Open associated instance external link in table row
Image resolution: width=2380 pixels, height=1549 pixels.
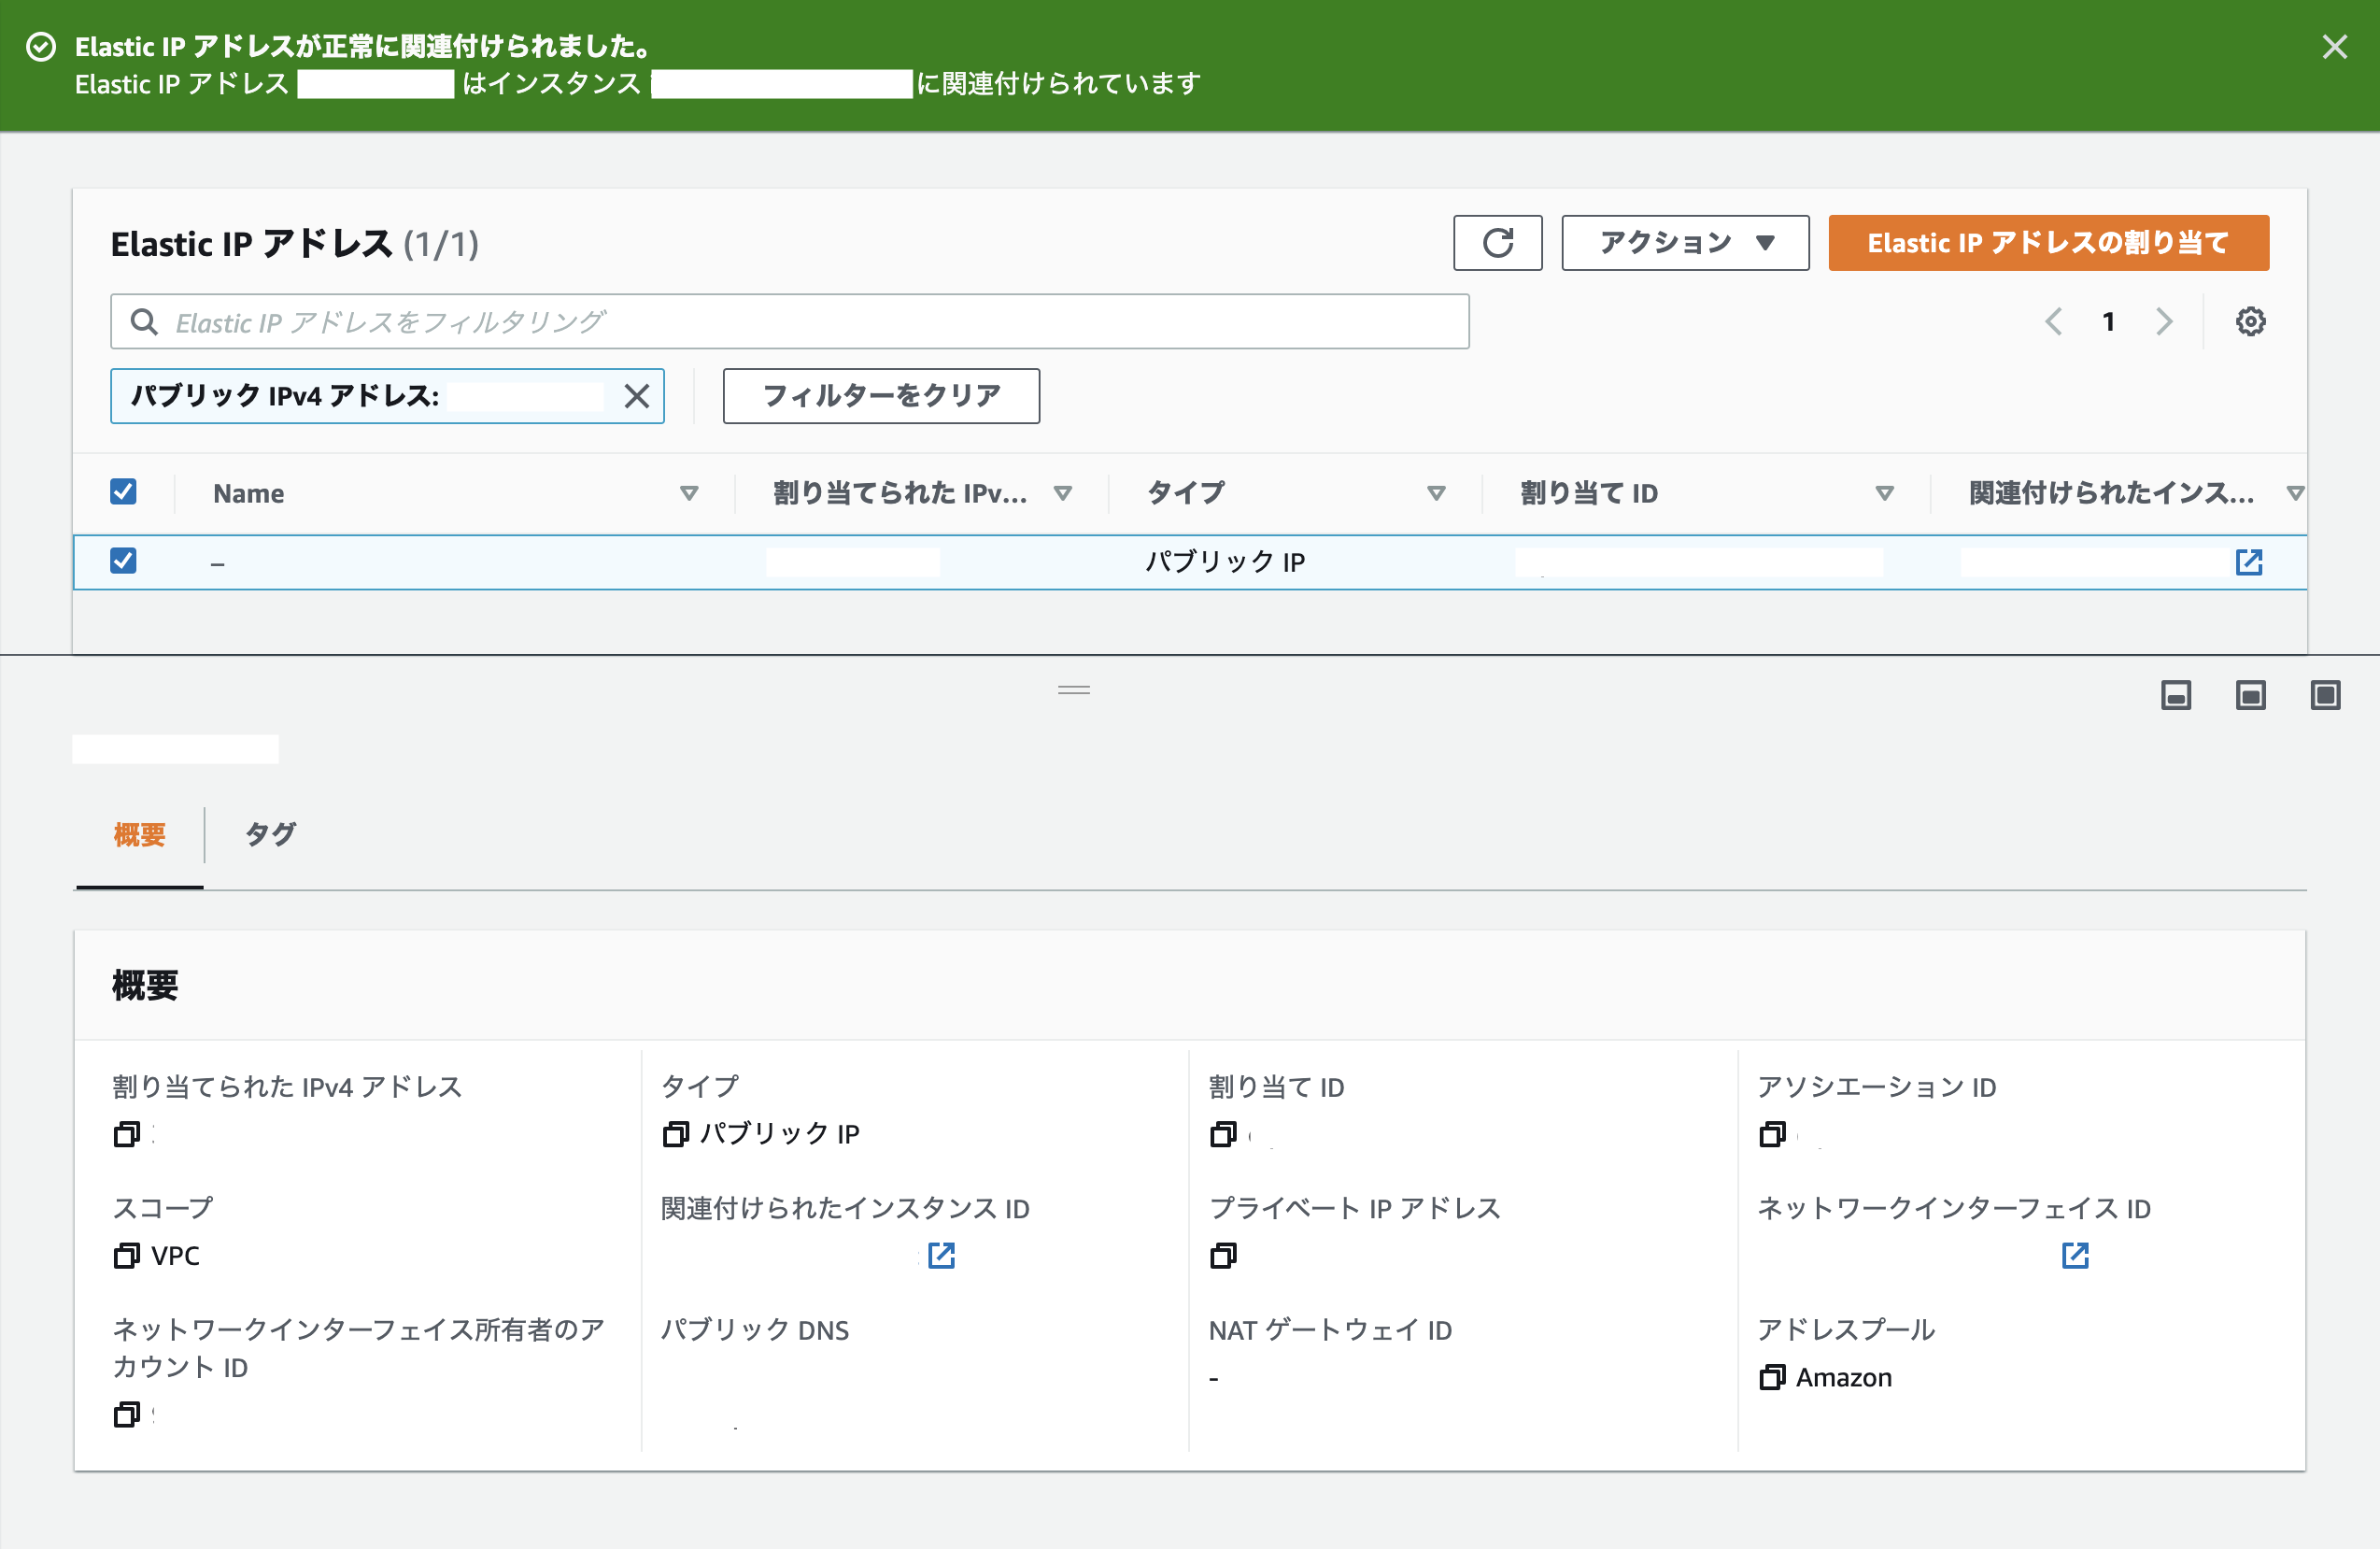click(2249, 562)
